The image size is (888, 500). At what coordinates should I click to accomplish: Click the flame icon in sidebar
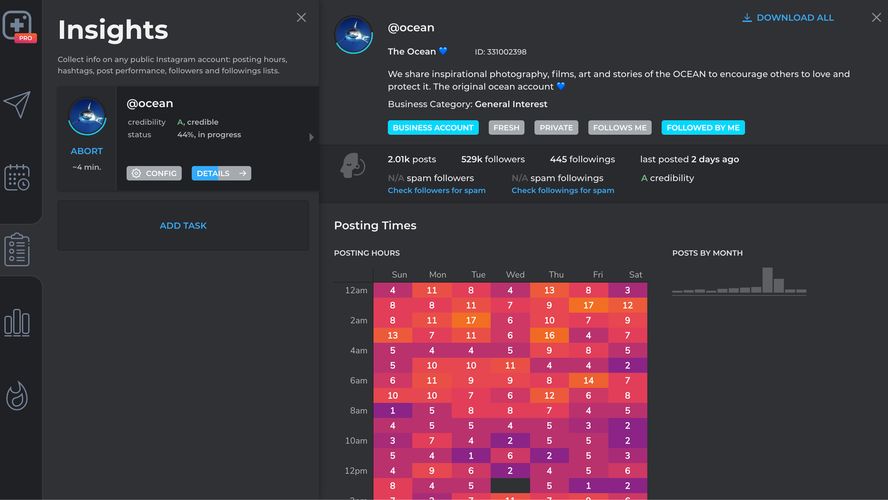click(x=17, y=396)
